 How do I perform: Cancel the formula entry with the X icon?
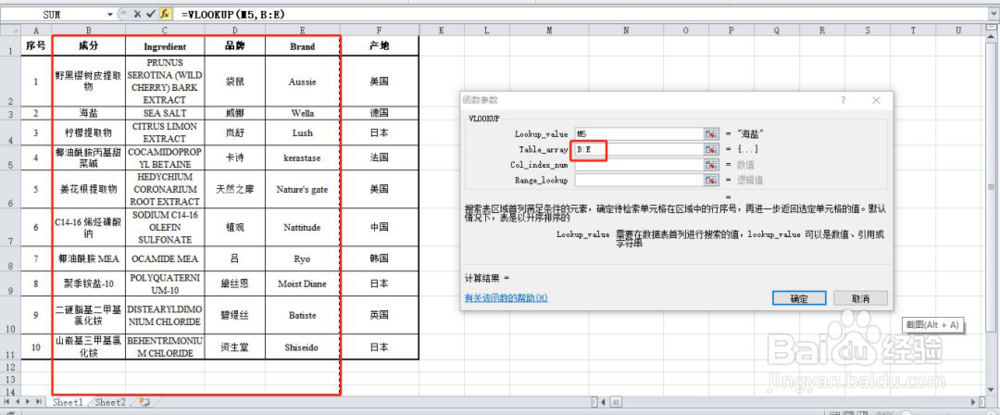coord(137,13)
